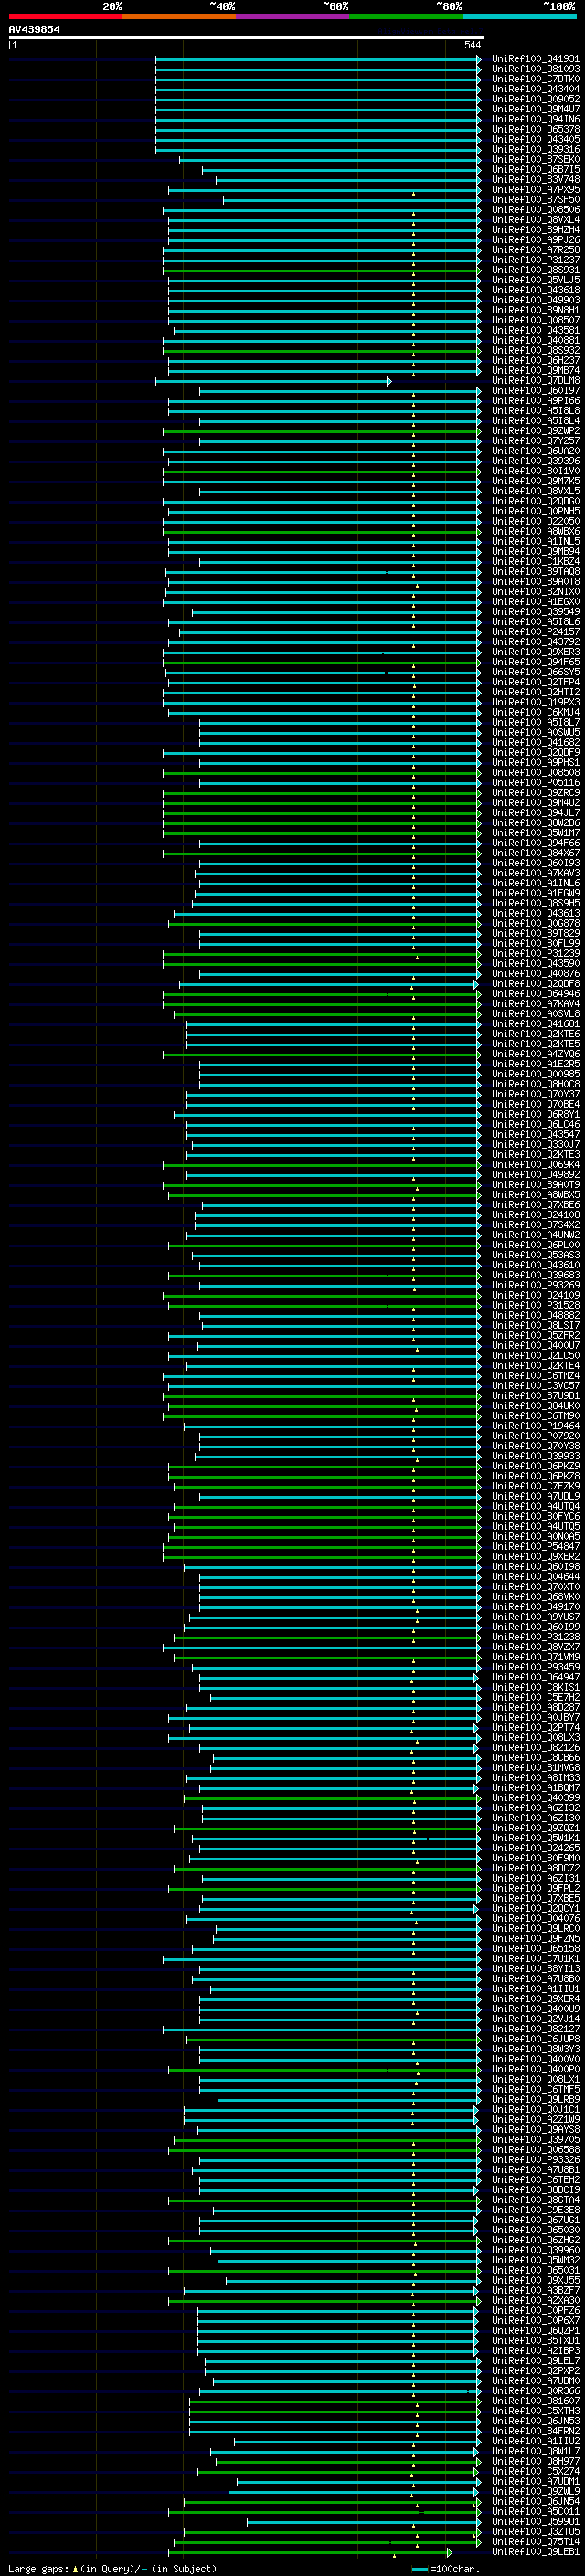Select label UniRef100_P31528
This screenshot has height=2576, width=585.
tap(536, 1305)
